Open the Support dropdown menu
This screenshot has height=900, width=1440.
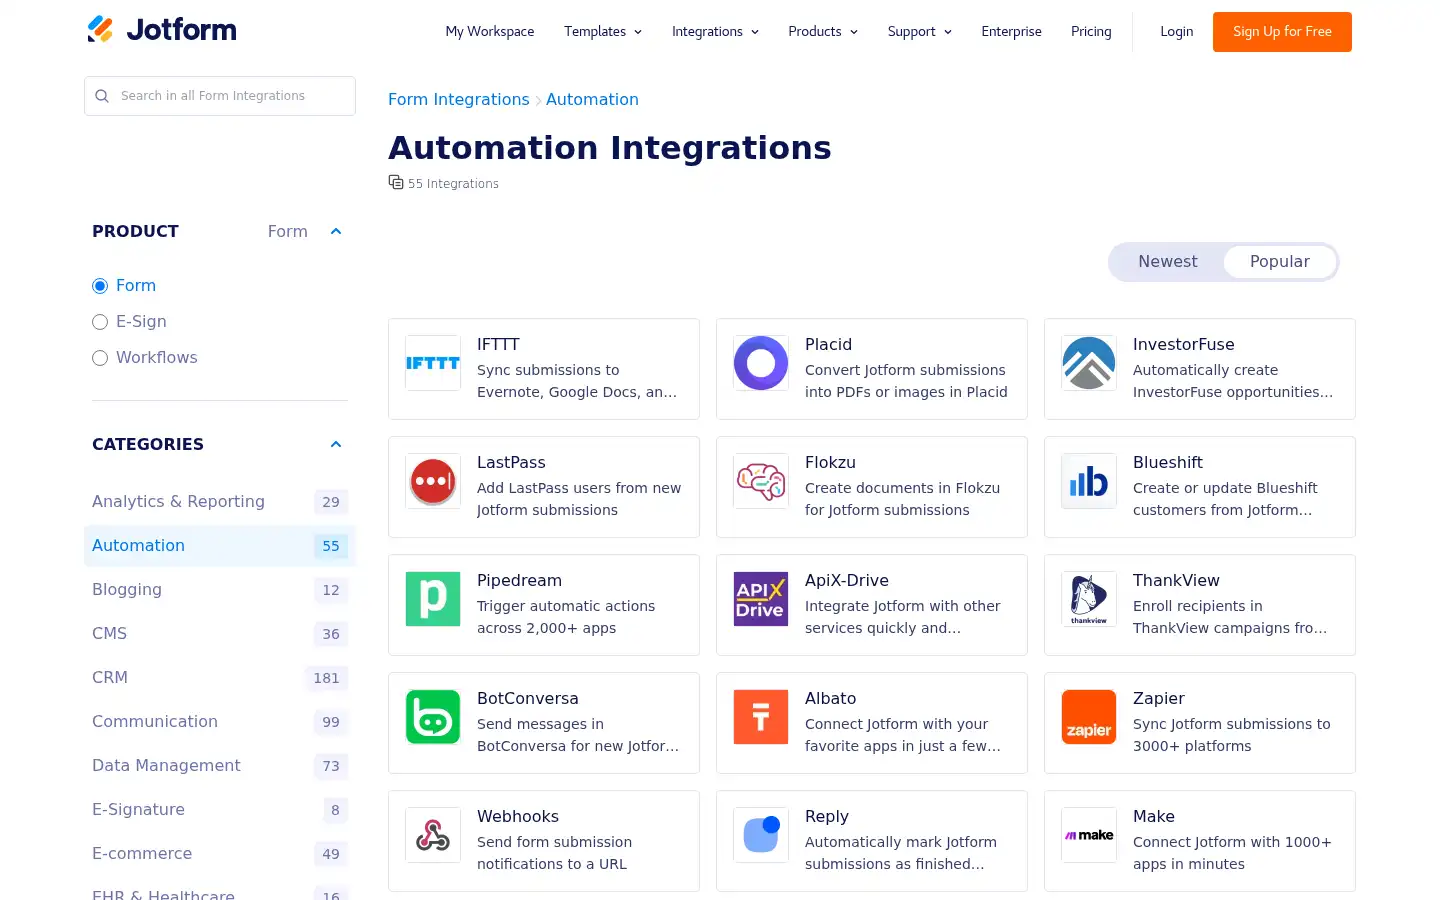919,32
